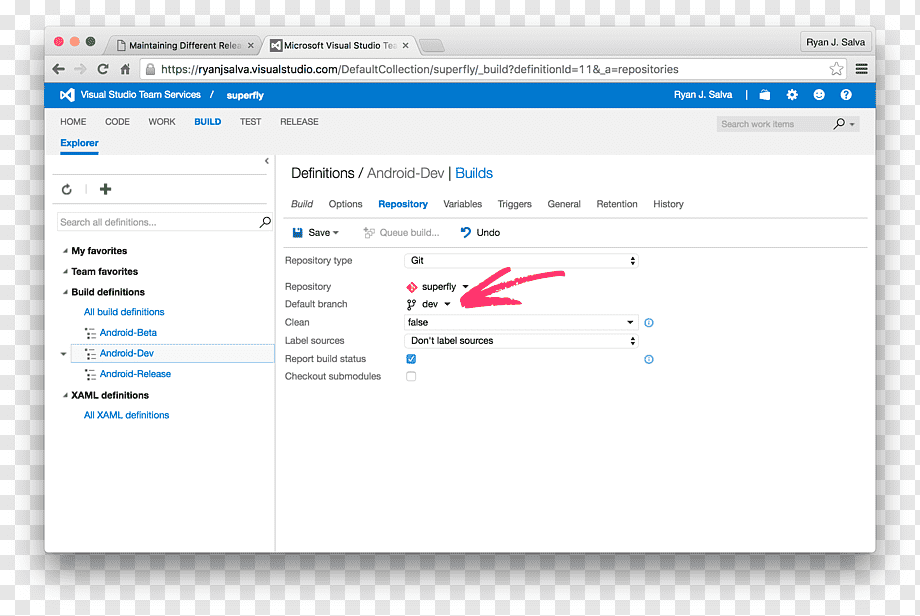Click the Save disk icon
The image size is (920, 616).
point(297,232)
